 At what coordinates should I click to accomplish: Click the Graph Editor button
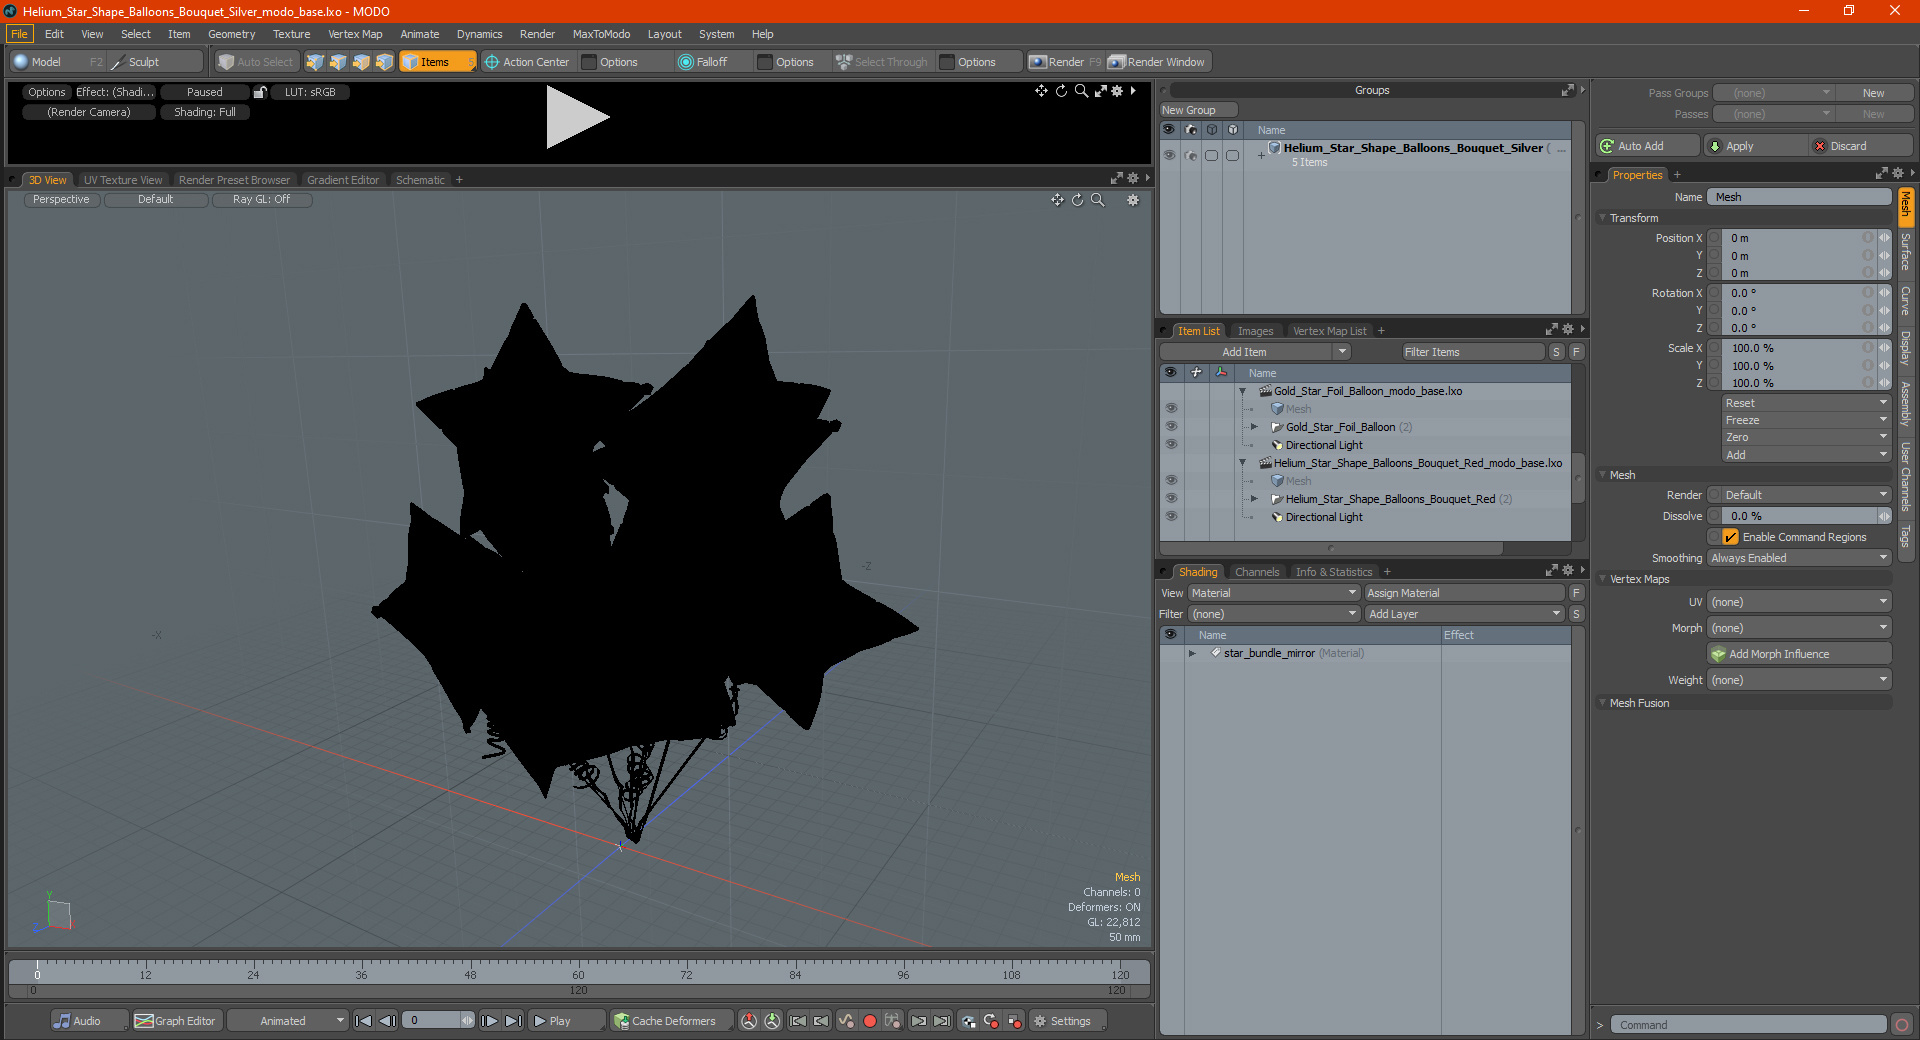tap(175, 1021)
